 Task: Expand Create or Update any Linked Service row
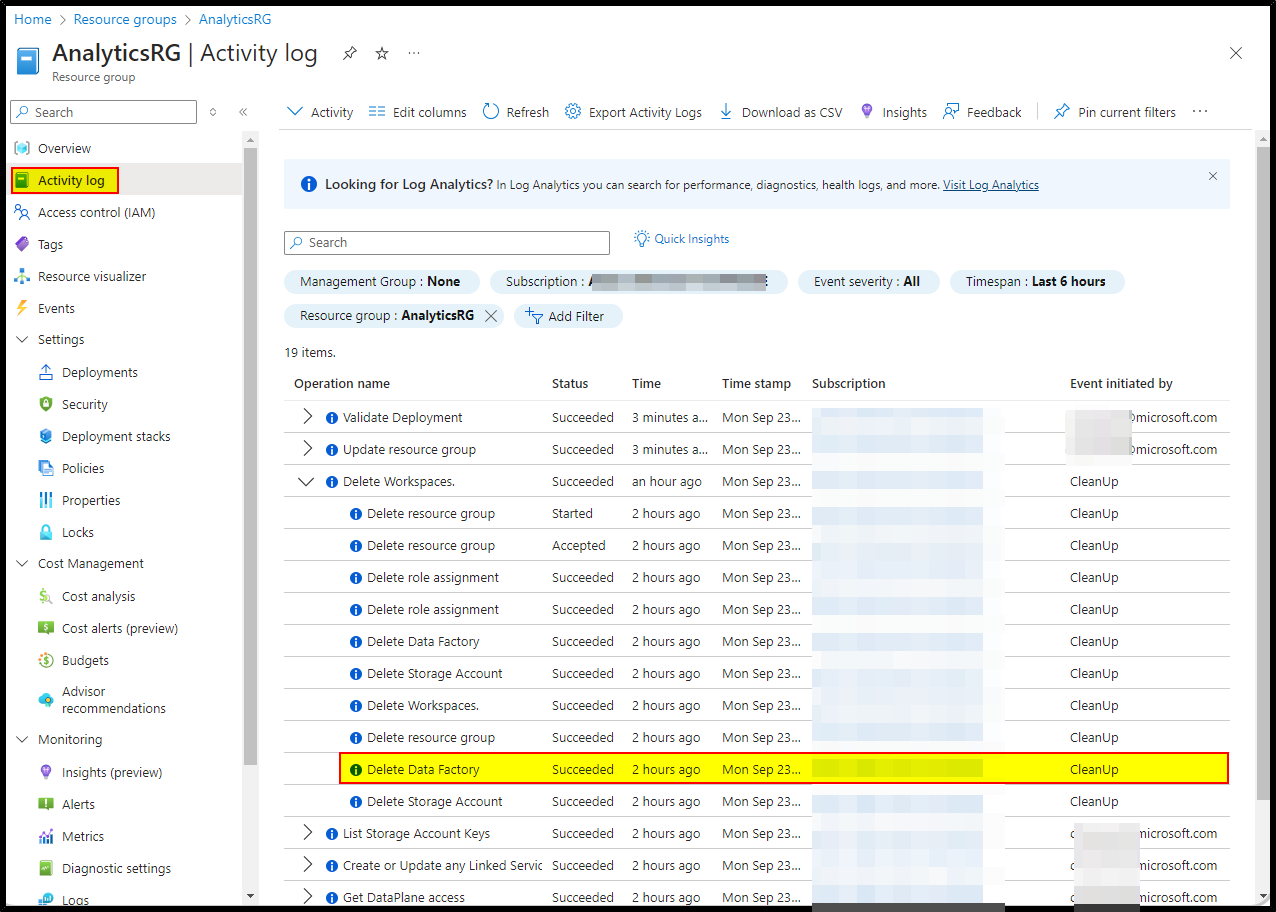tap(307, 865)
